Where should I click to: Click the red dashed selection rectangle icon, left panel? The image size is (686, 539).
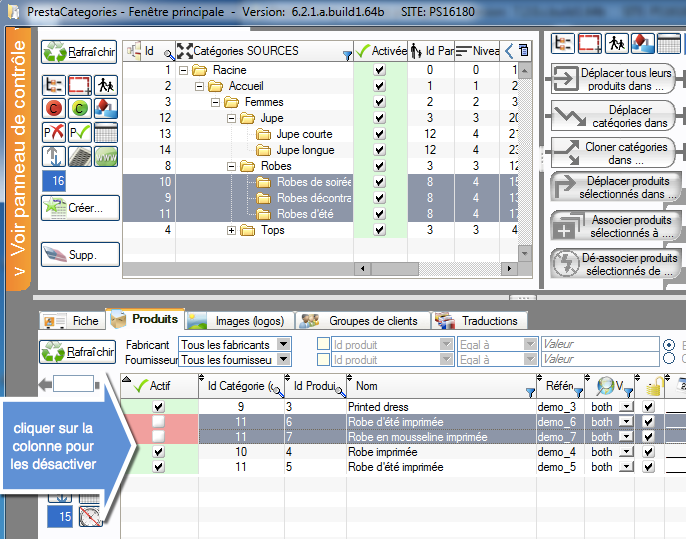pos(80,84)
